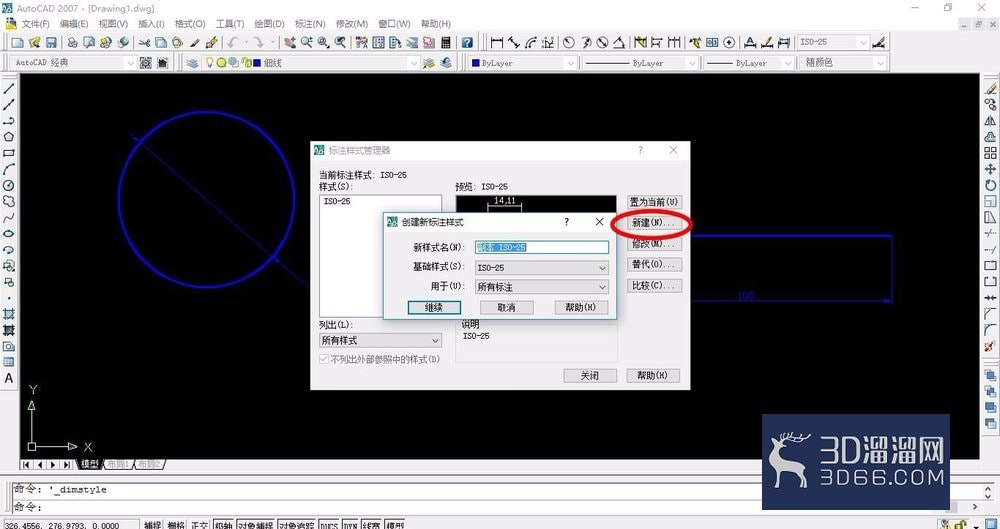Click the Plot printer icon
Viewport: 1000px width, 529px height.
[73, 43]
